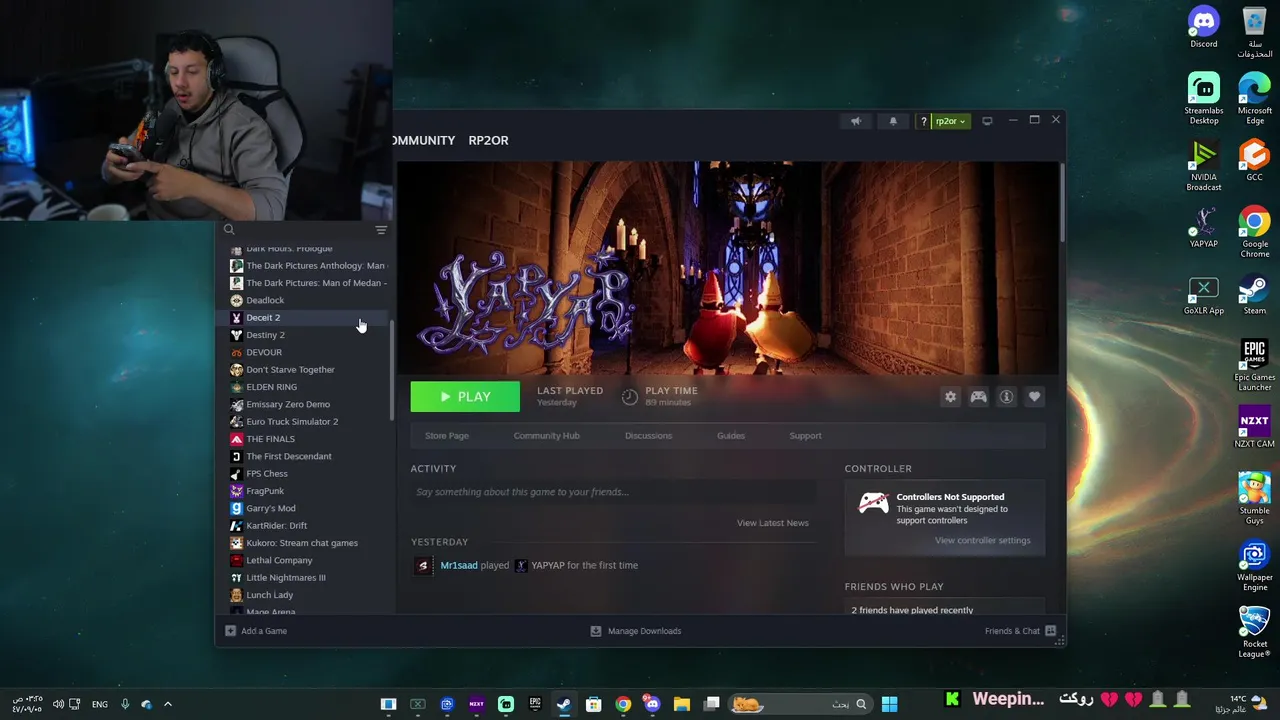The width and height of the screenshot is (1280, 720).
Task: Open controller layout icon beside gear
Action: [978, 397]
